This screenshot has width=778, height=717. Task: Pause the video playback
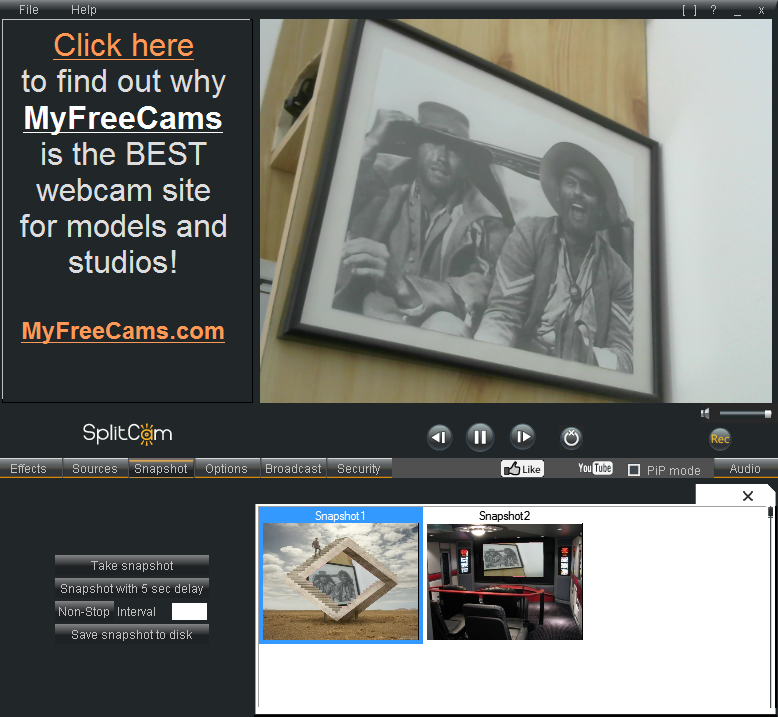click(x=480, y=437)
